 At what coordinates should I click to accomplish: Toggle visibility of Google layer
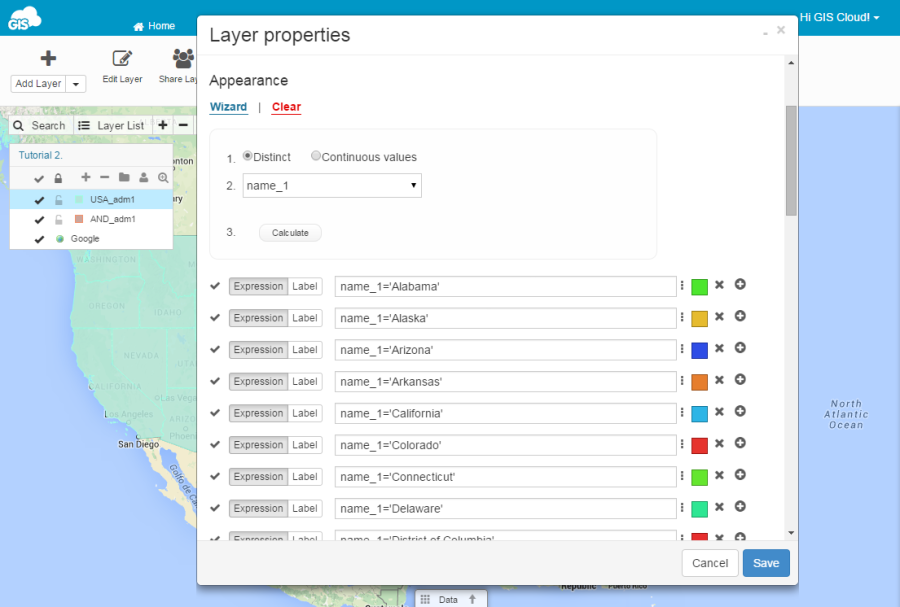(39, 239)
